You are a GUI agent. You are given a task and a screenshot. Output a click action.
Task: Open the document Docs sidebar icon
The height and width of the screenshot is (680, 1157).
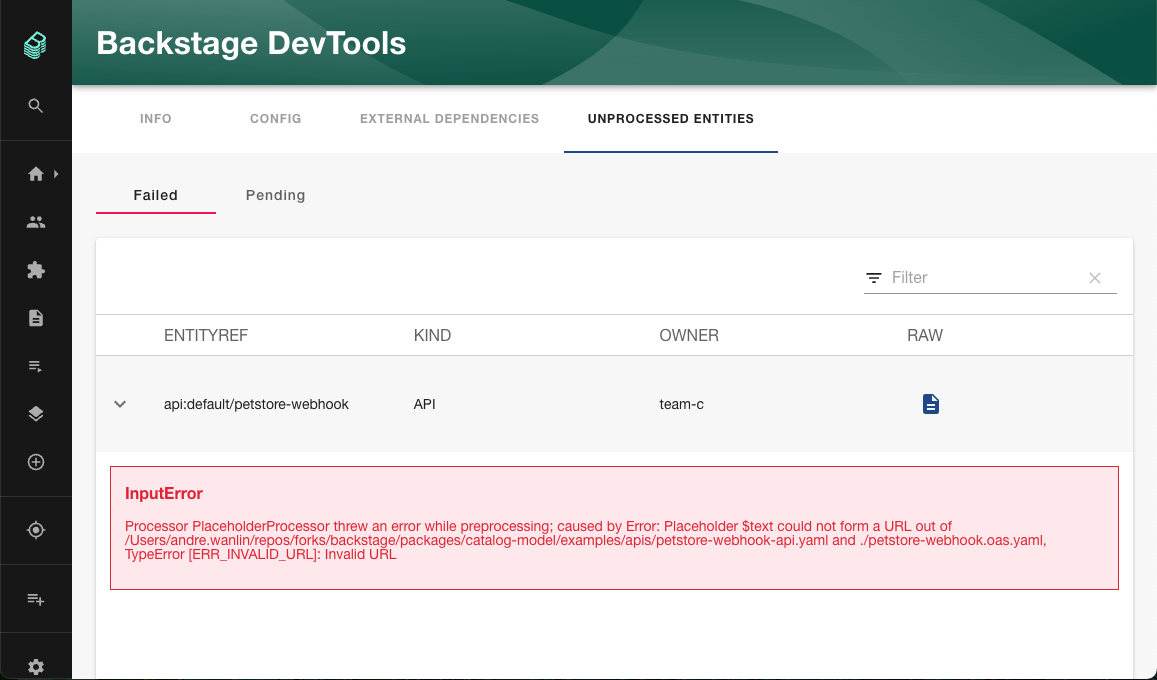(x=35, y=318)
